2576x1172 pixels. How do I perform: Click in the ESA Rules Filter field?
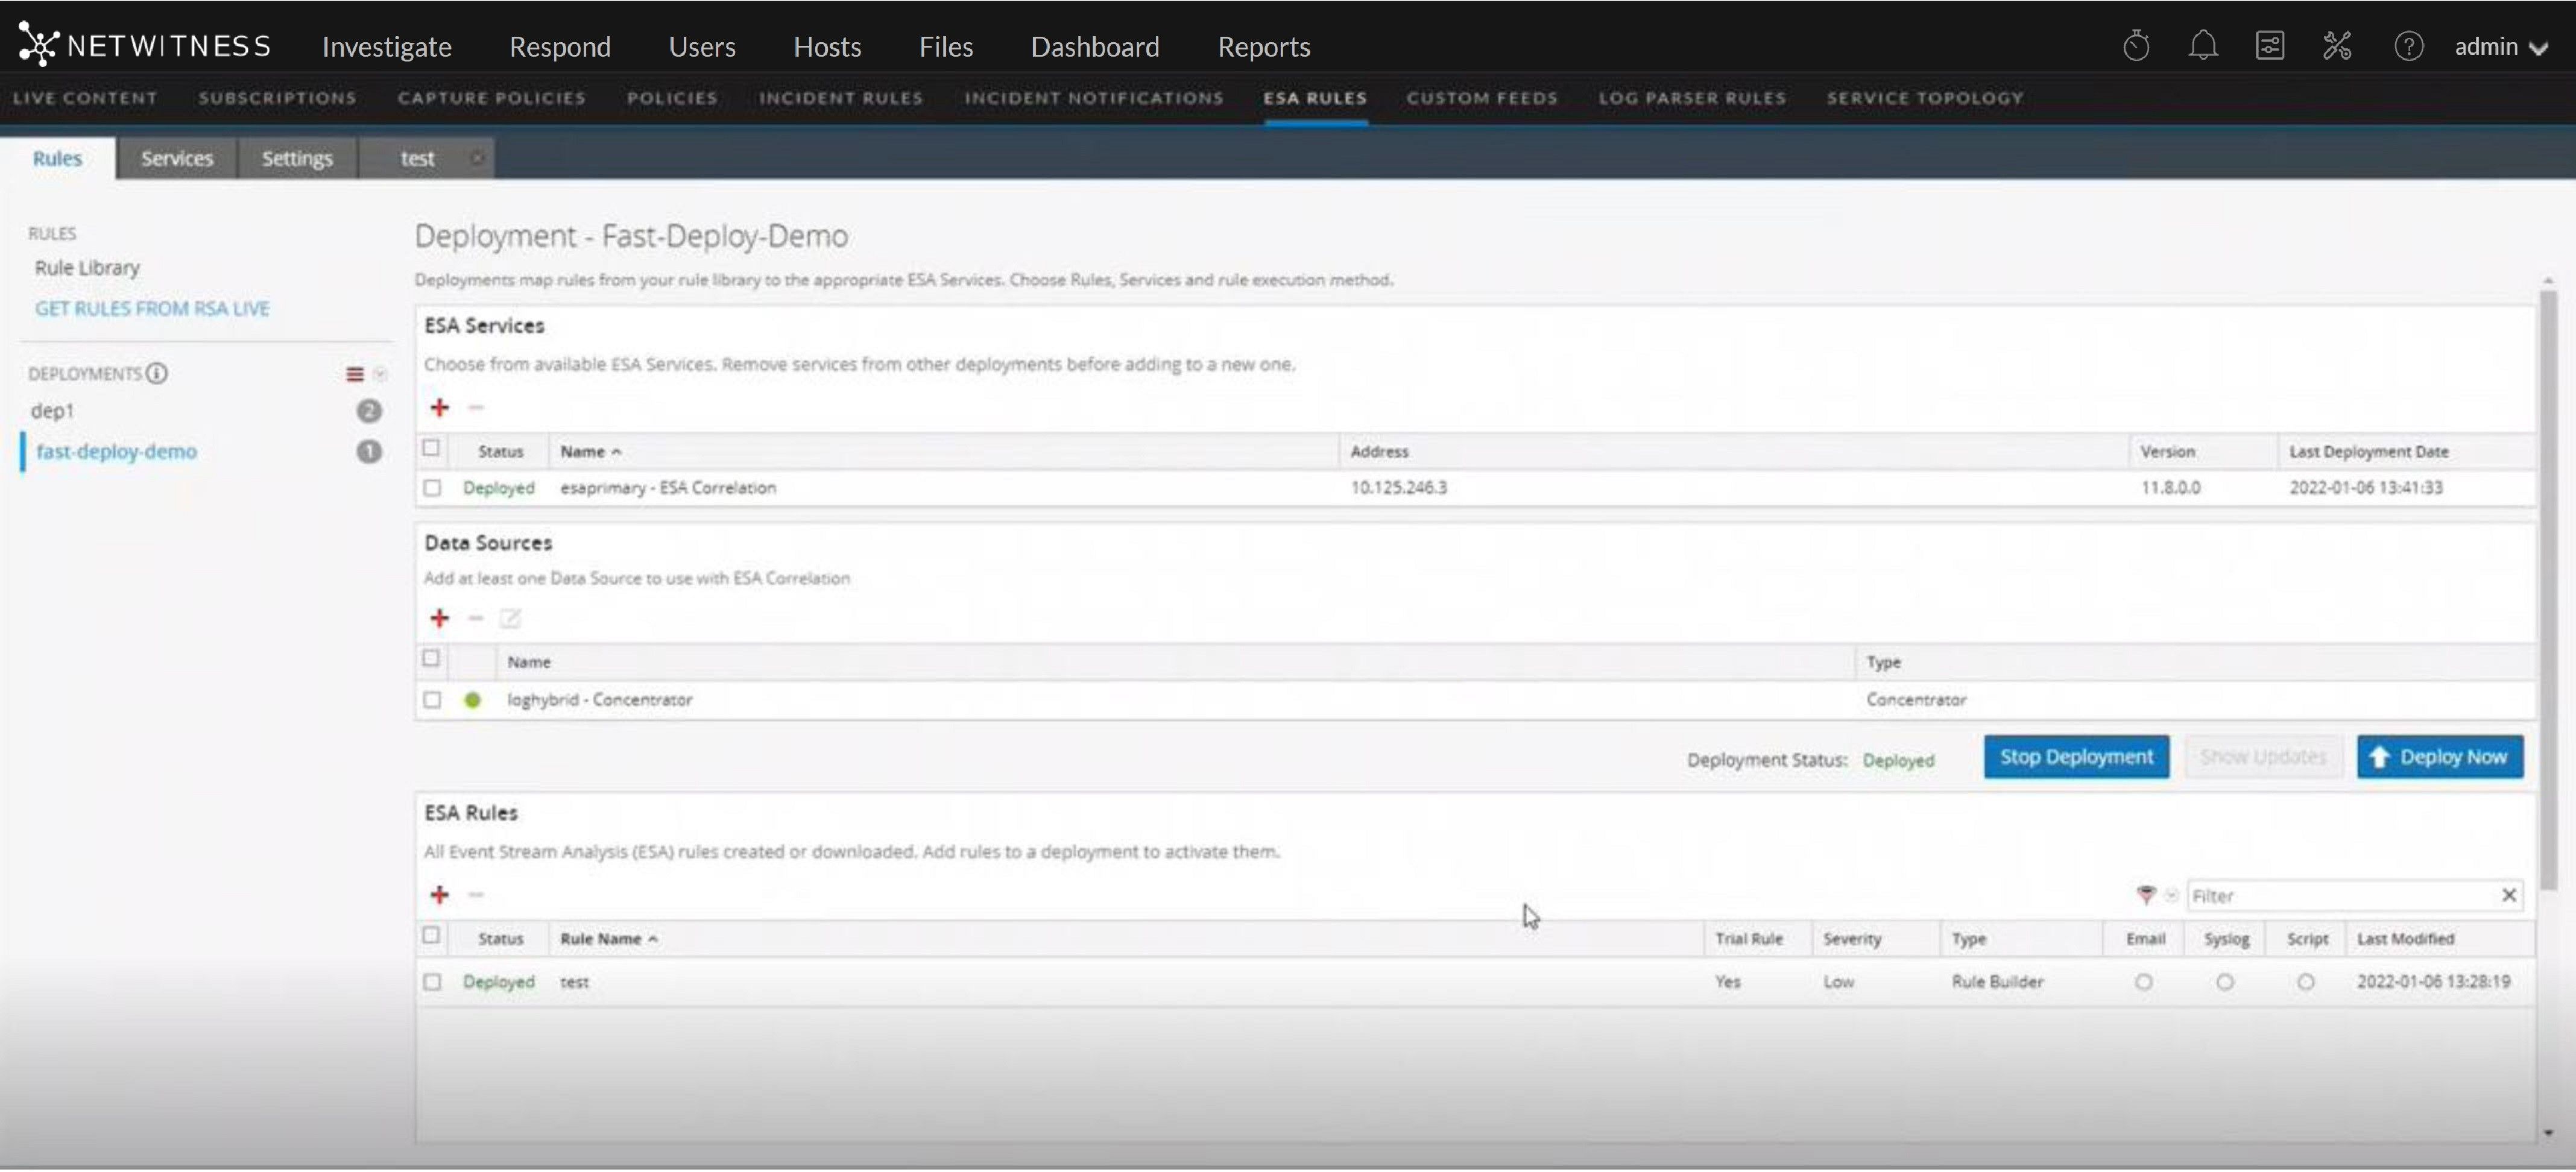2340,896
